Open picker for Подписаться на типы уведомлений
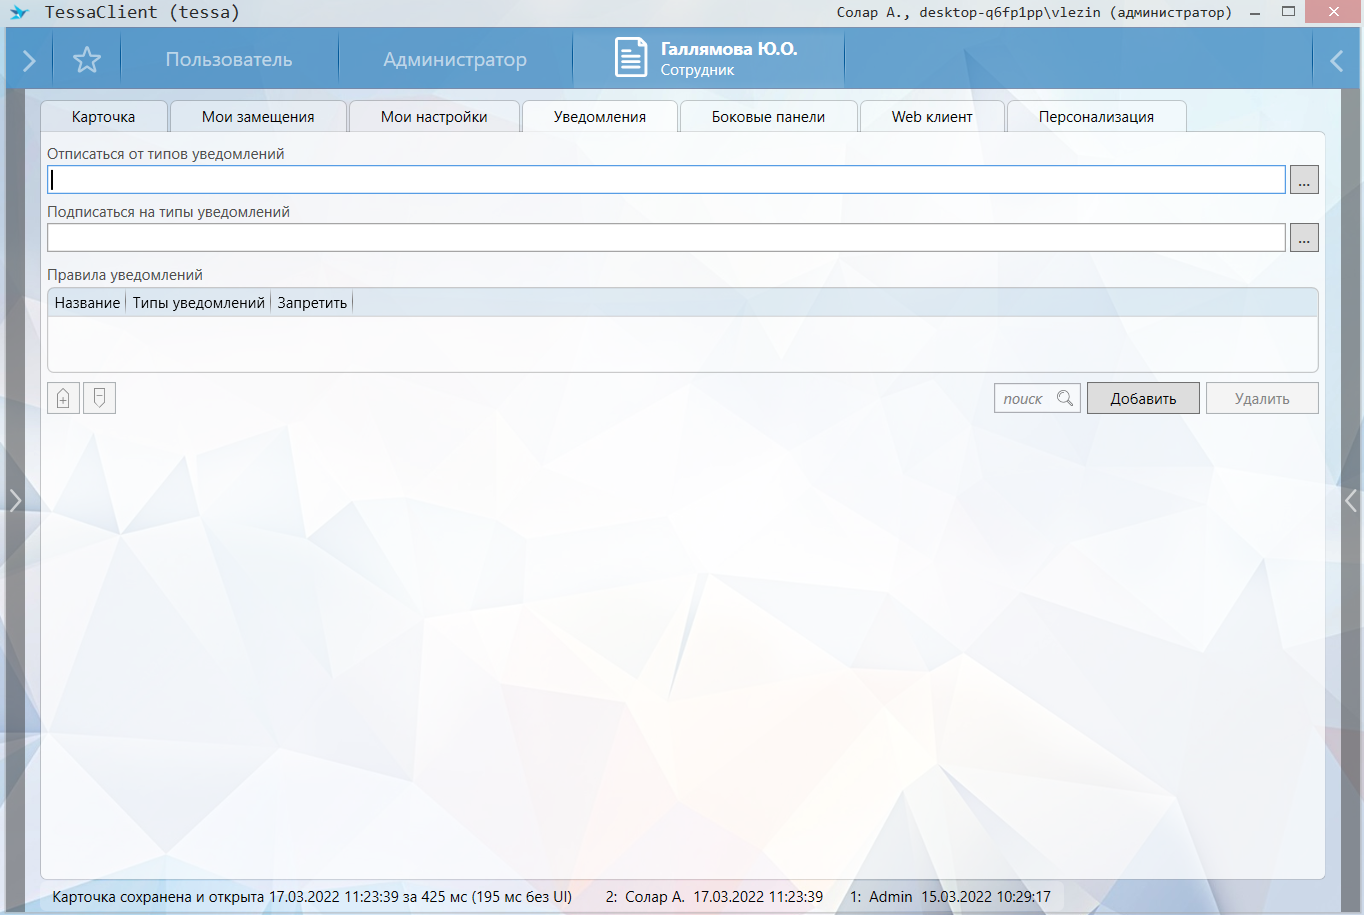The width and height of the screenshot is (1364, 915). (1304, 238)
